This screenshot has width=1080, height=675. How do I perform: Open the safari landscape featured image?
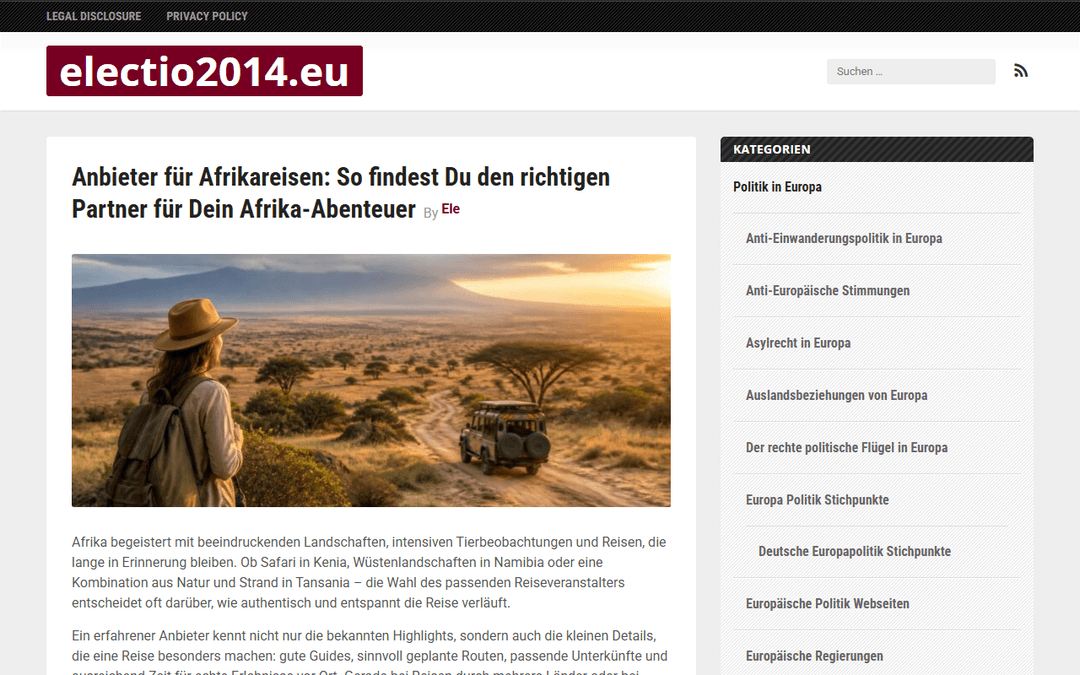tap(371, 380)
